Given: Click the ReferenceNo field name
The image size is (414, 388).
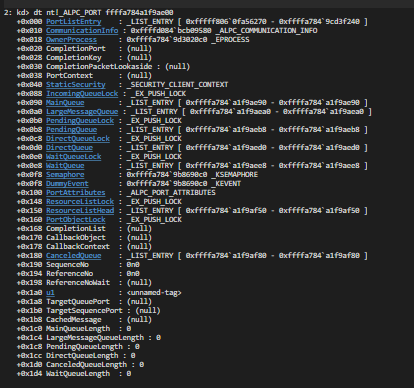Looking at the screenshot, I should click(x=69, y=274).
